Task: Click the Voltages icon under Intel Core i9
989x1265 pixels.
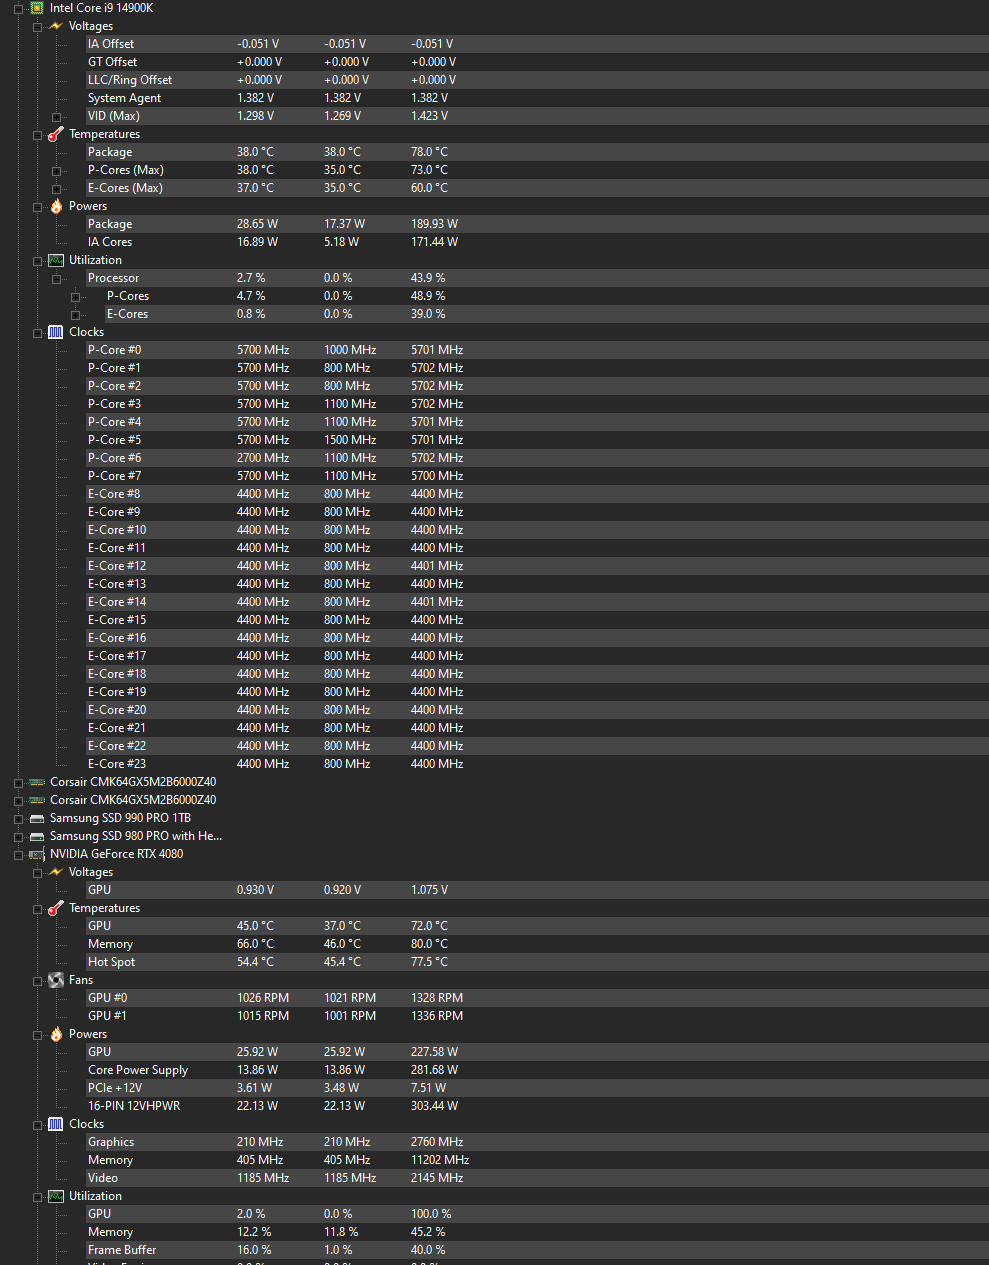Action: pyautogui.click(x=56, y=26)
